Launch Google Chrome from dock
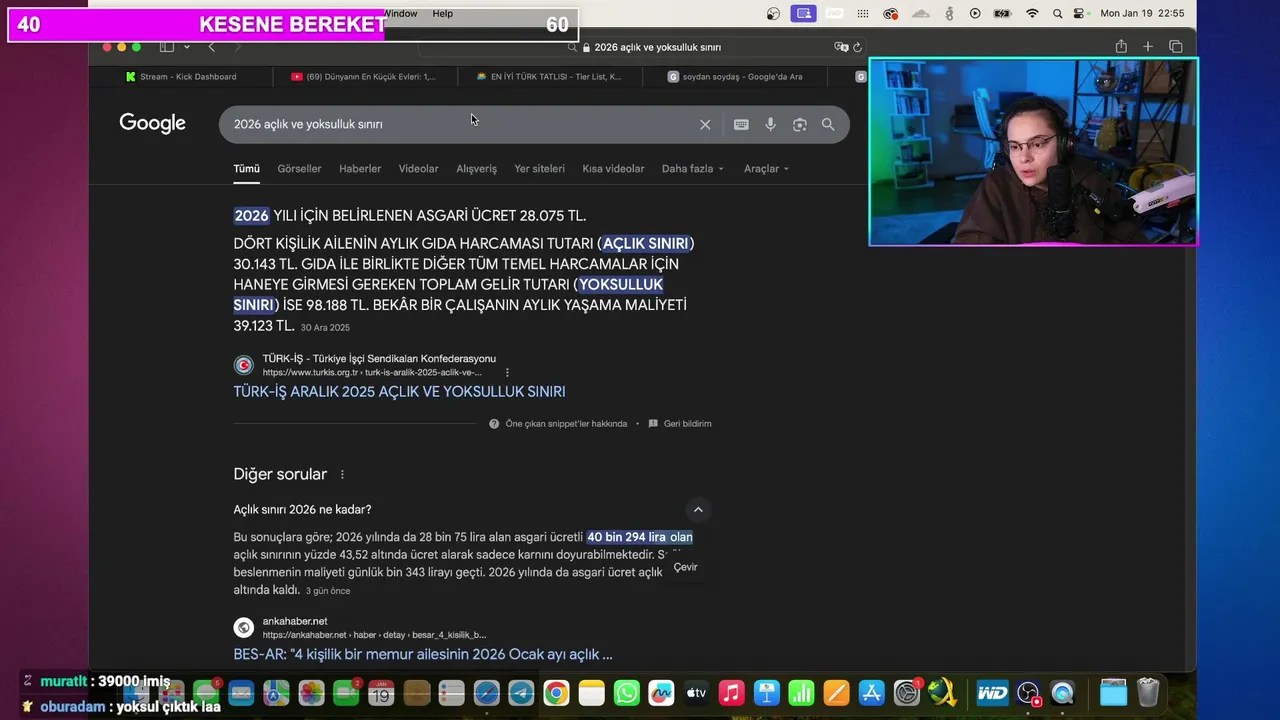 (556, 692)
